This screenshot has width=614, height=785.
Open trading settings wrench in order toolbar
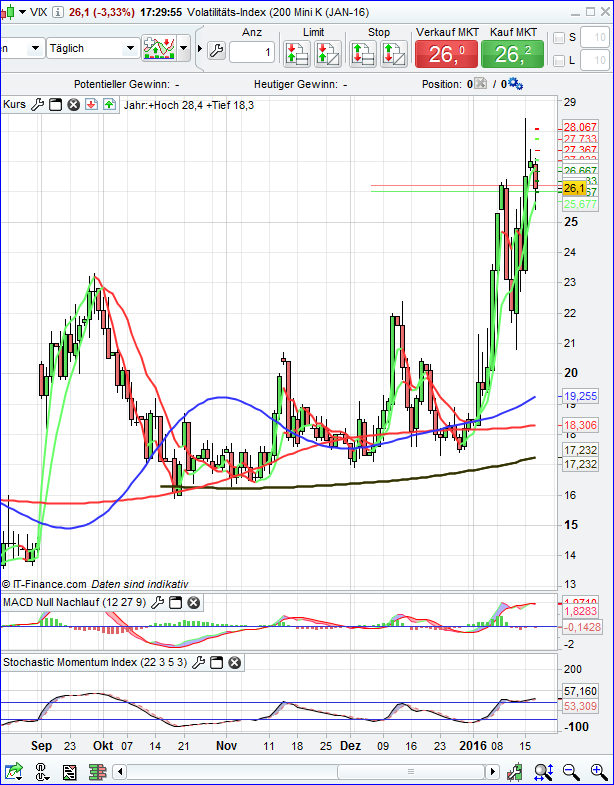pos(216,50)
